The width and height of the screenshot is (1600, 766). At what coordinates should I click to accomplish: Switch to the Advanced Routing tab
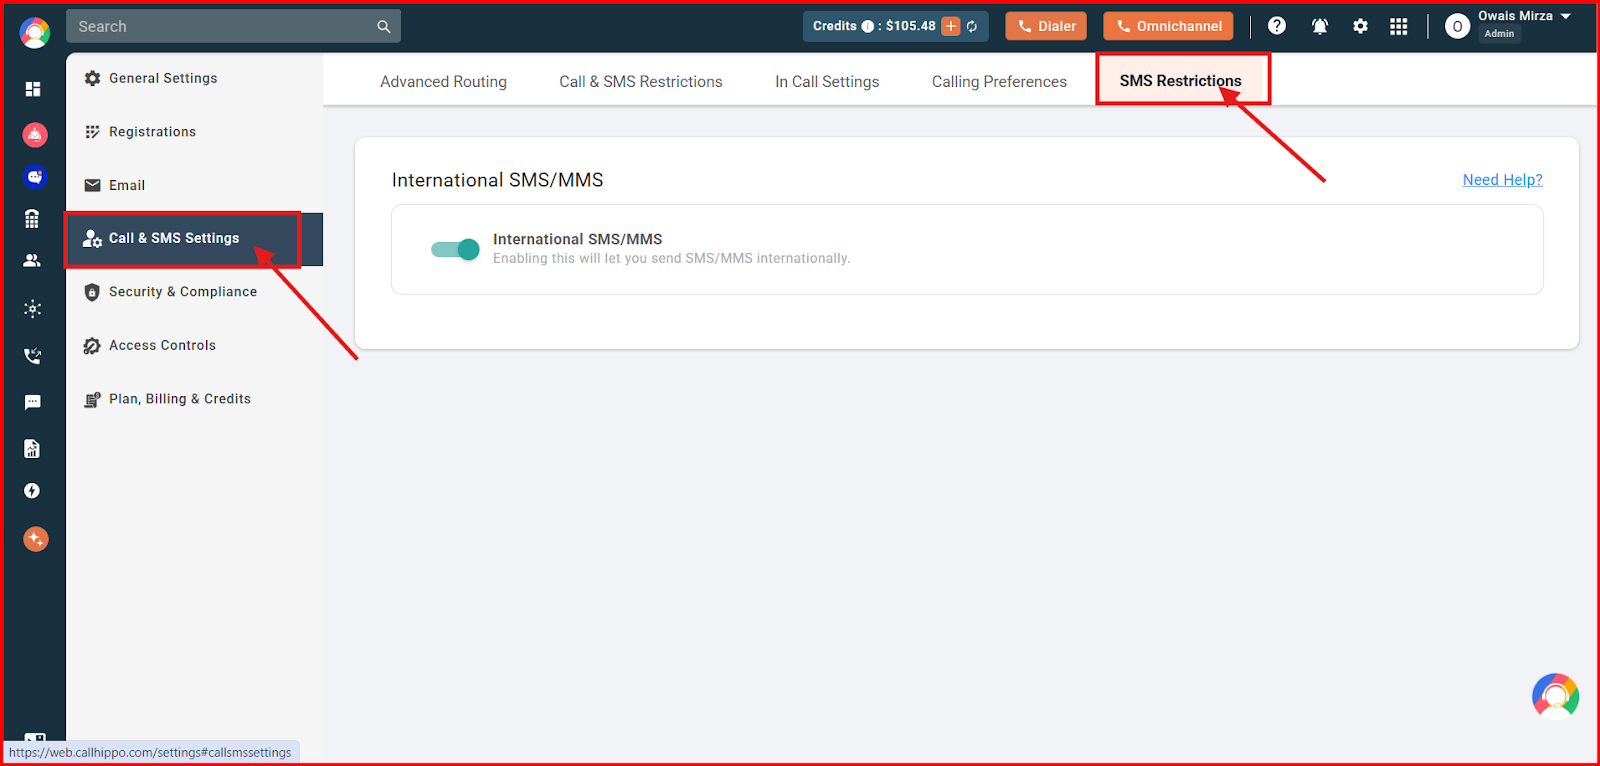pos(443,81)
